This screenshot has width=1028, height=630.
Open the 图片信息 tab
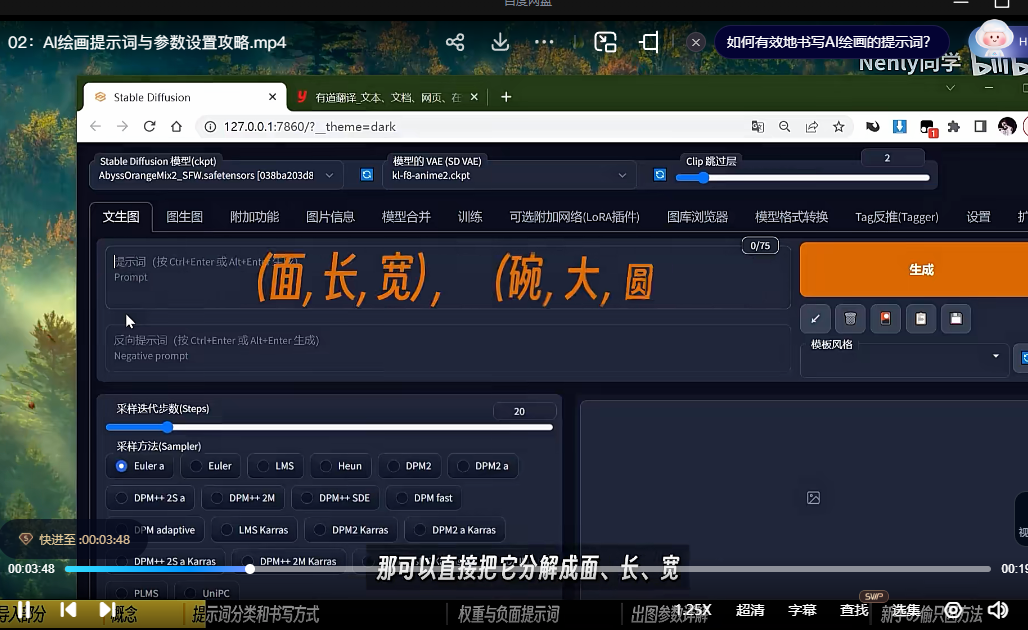click(x=330, y=217)
